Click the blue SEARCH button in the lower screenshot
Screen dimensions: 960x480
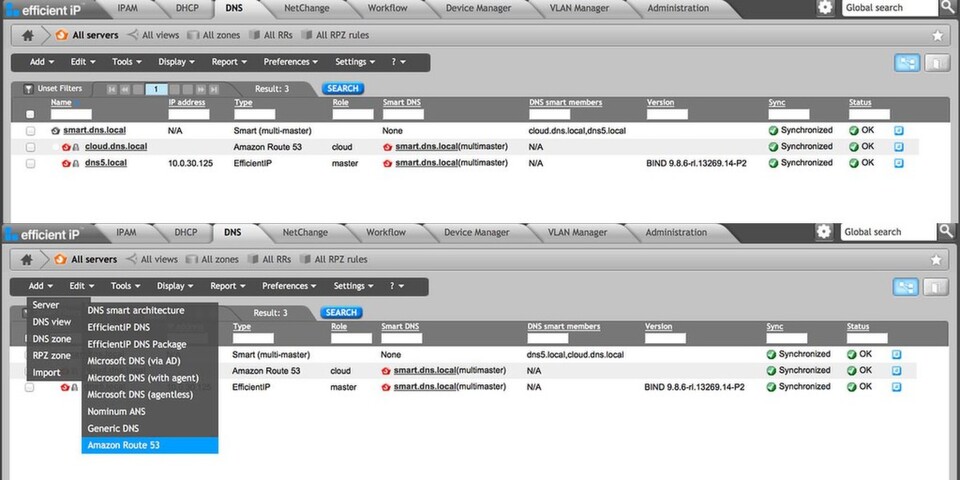[341, 312]
